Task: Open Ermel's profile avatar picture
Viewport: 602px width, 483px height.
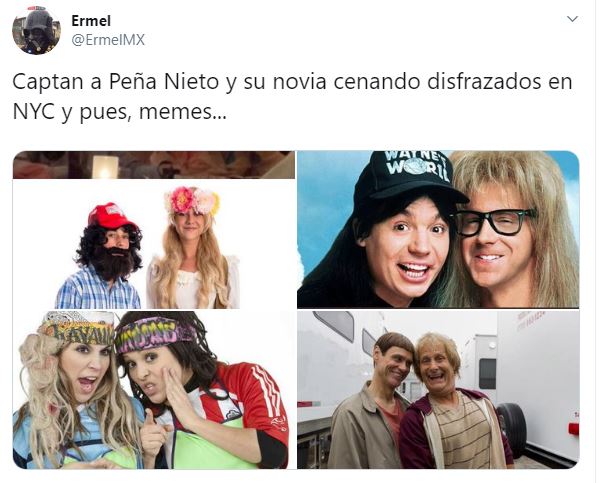Action: [x=36, y=31]
